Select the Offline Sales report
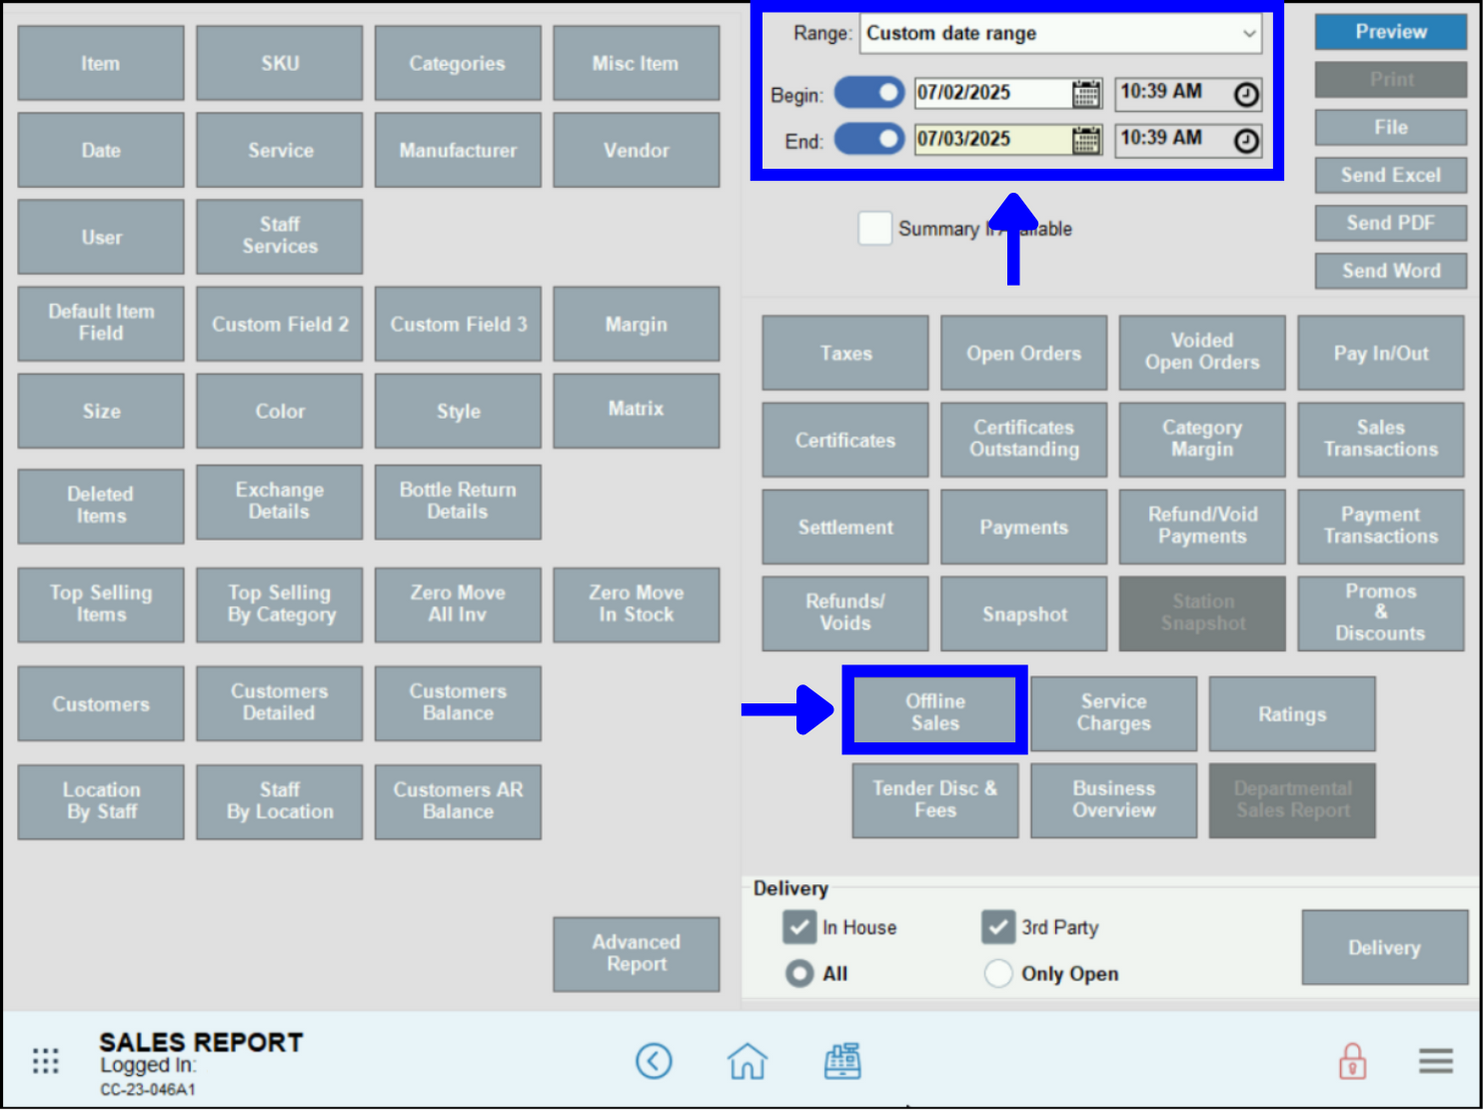 point(934,710)
